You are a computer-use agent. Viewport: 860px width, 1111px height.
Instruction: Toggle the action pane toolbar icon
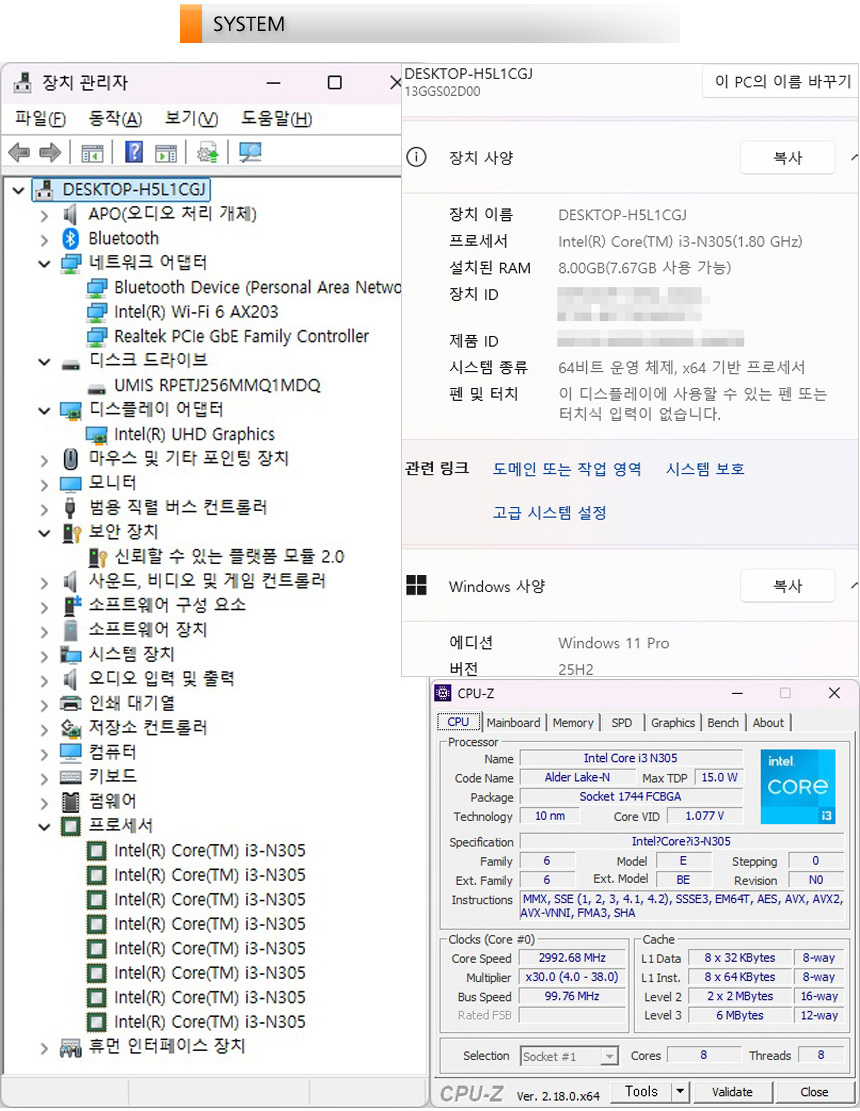(x=166, y=153)
